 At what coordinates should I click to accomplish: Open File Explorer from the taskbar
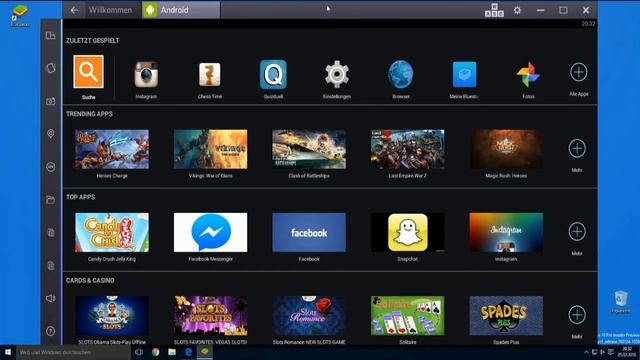pyautogui.click(x=172, y=352)
